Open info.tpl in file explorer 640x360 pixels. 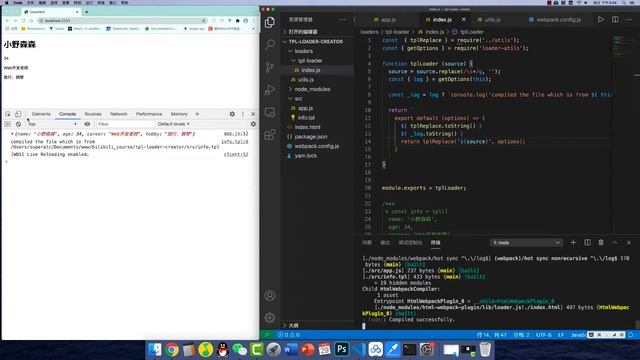click(x=306, y=118)
